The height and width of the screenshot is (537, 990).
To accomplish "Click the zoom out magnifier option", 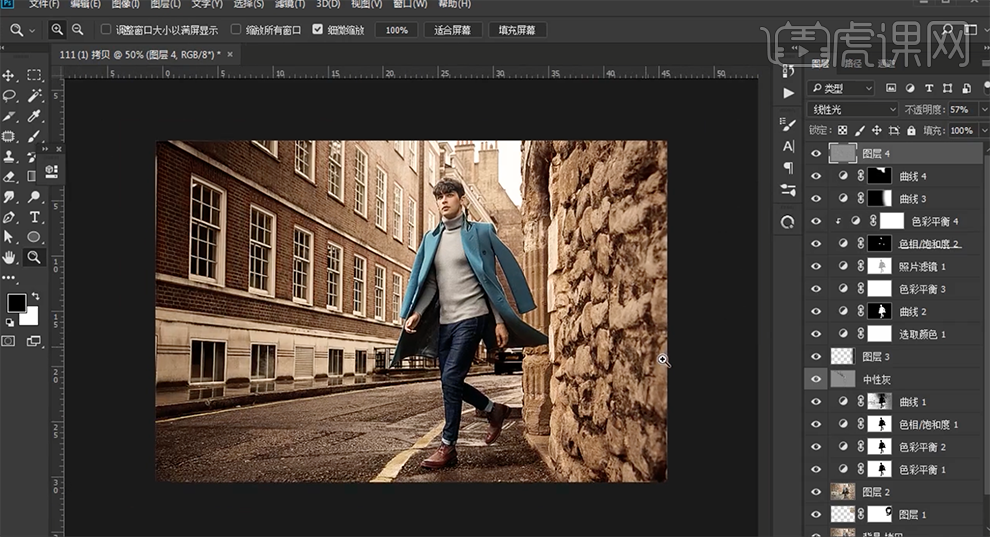I will [x=78, y=30].
